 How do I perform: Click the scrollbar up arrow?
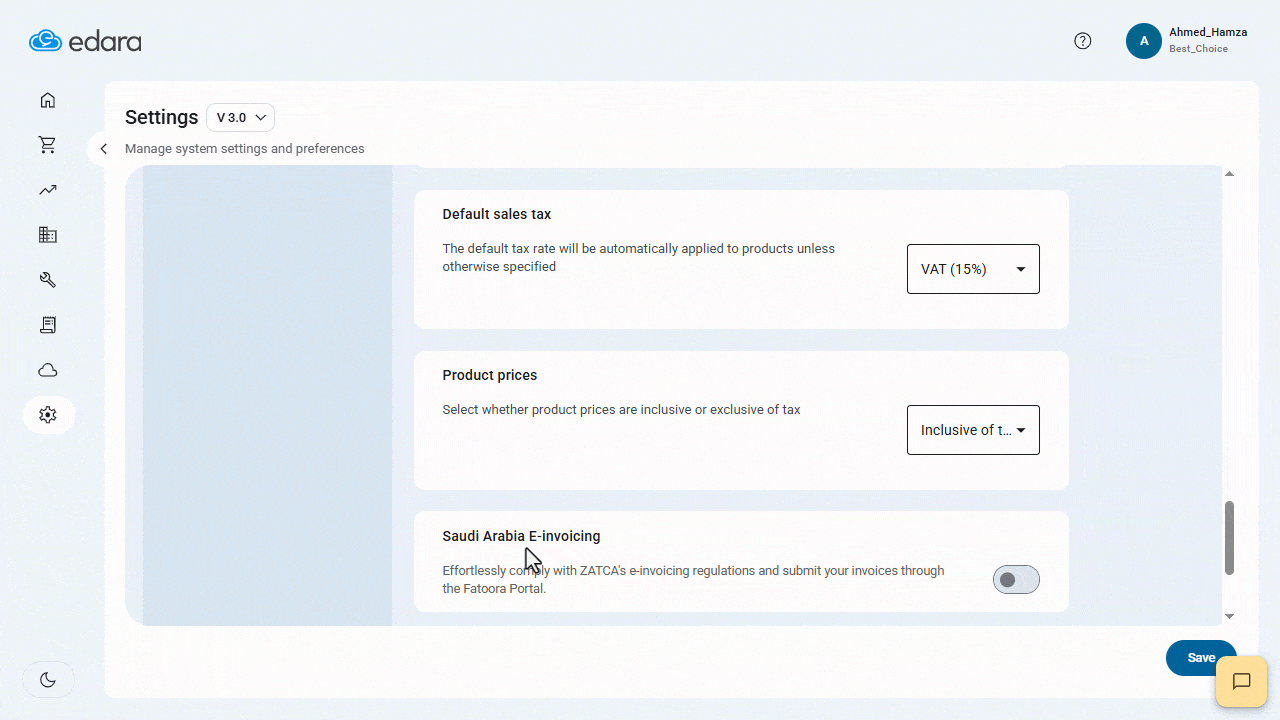coord(1230,174)
